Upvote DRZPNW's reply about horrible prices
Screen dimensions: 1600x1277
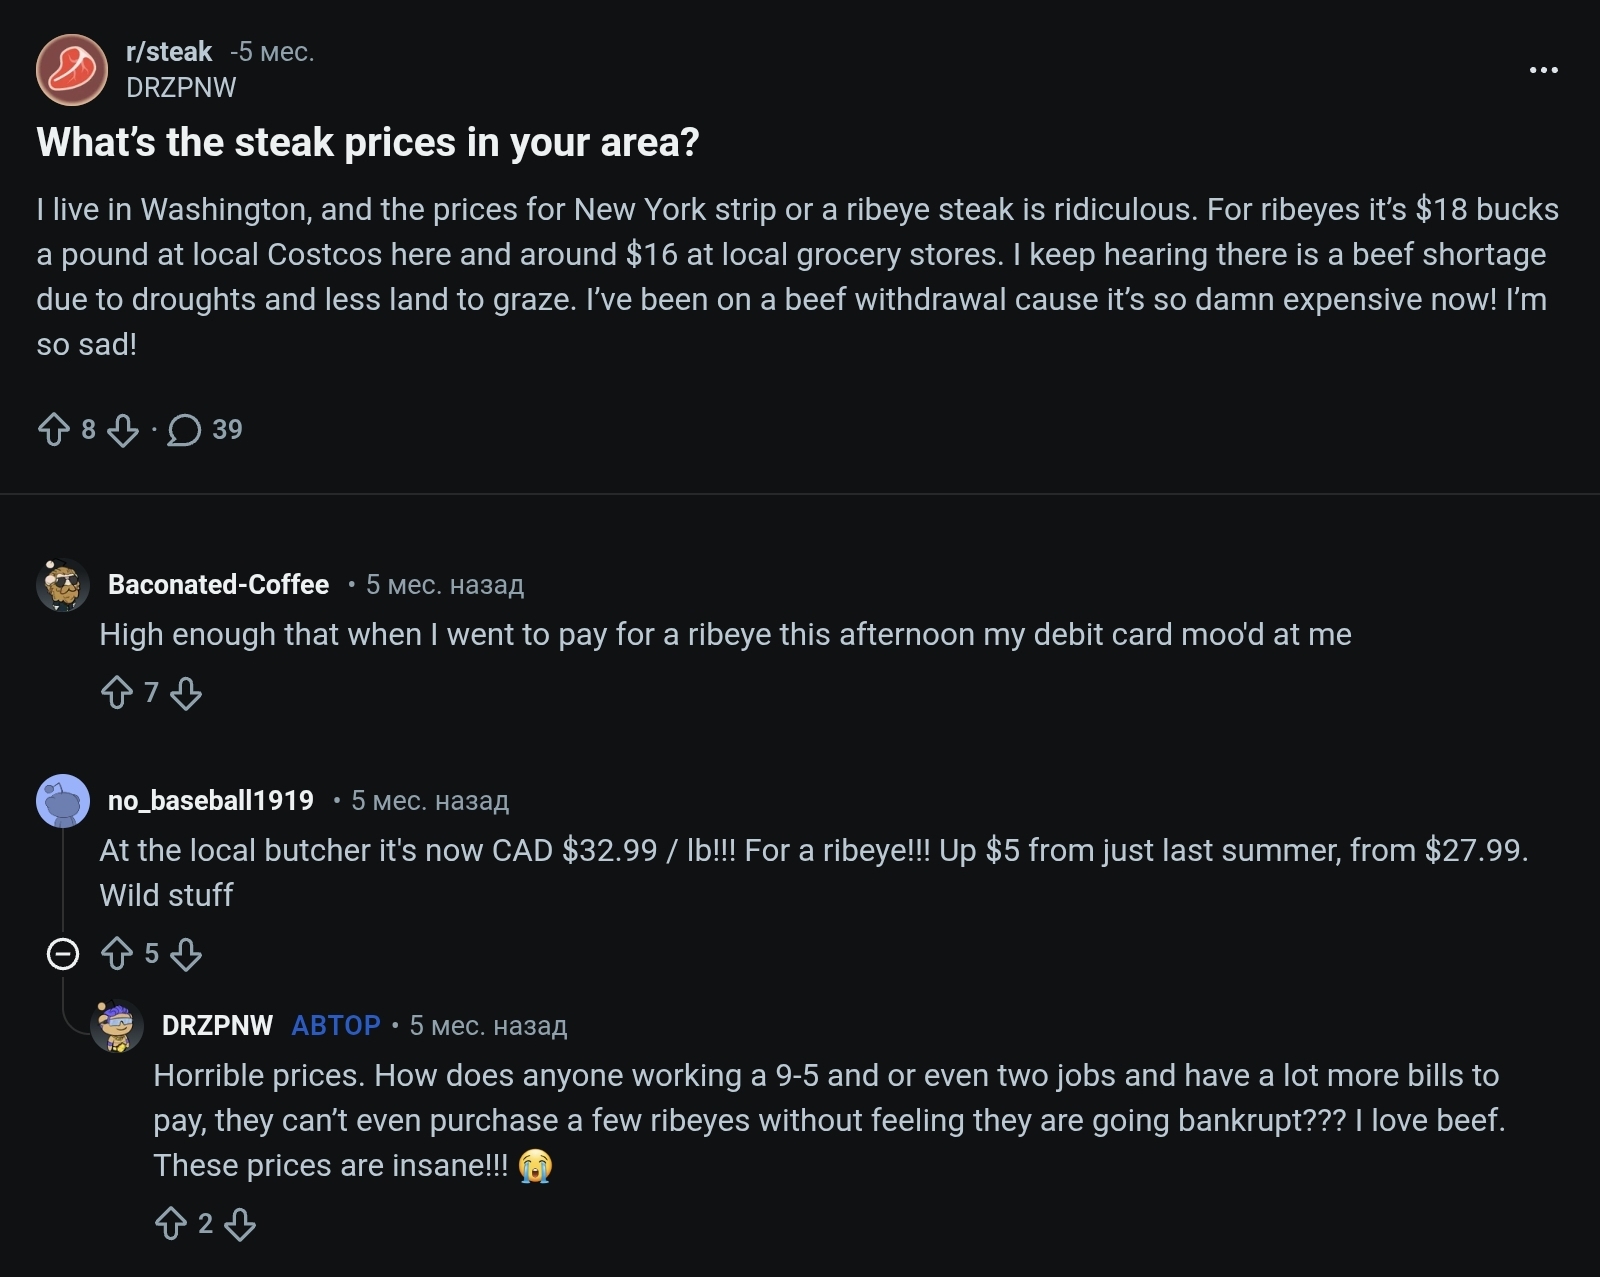[171, 1224]
